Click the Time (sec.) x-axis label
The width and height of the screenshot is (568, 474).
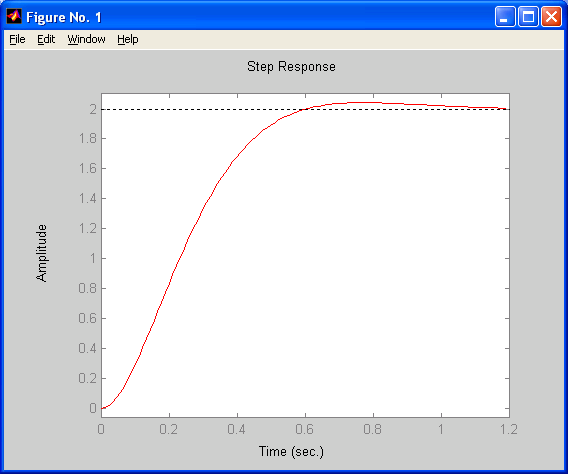291,452
